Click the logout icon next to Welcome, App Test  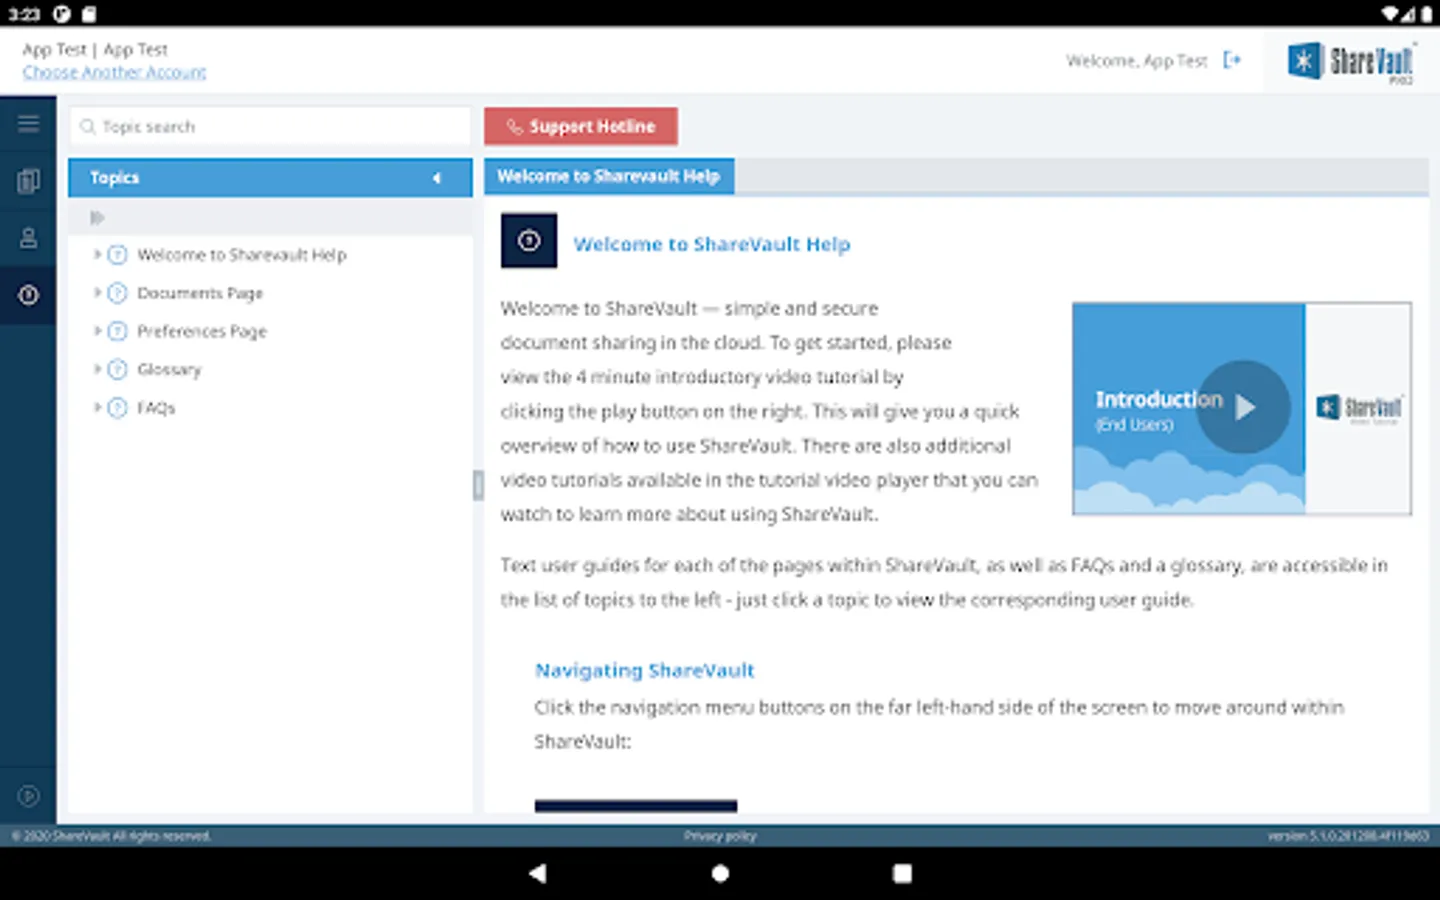point(1232,60)
